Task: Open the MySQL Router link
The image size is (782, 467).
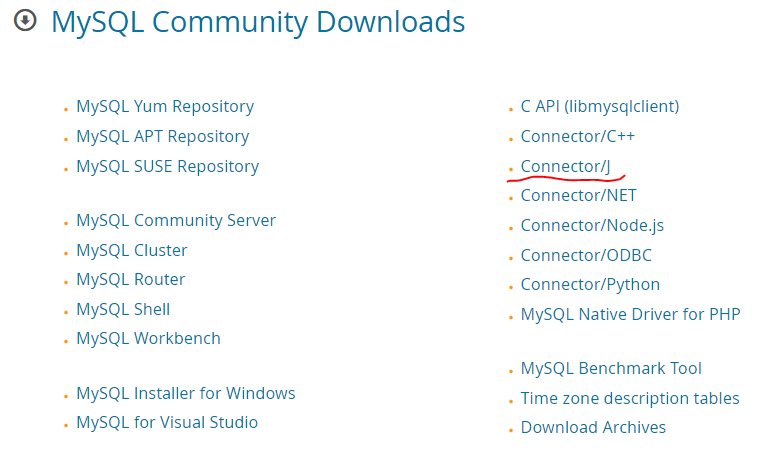Action: [131, 279]
